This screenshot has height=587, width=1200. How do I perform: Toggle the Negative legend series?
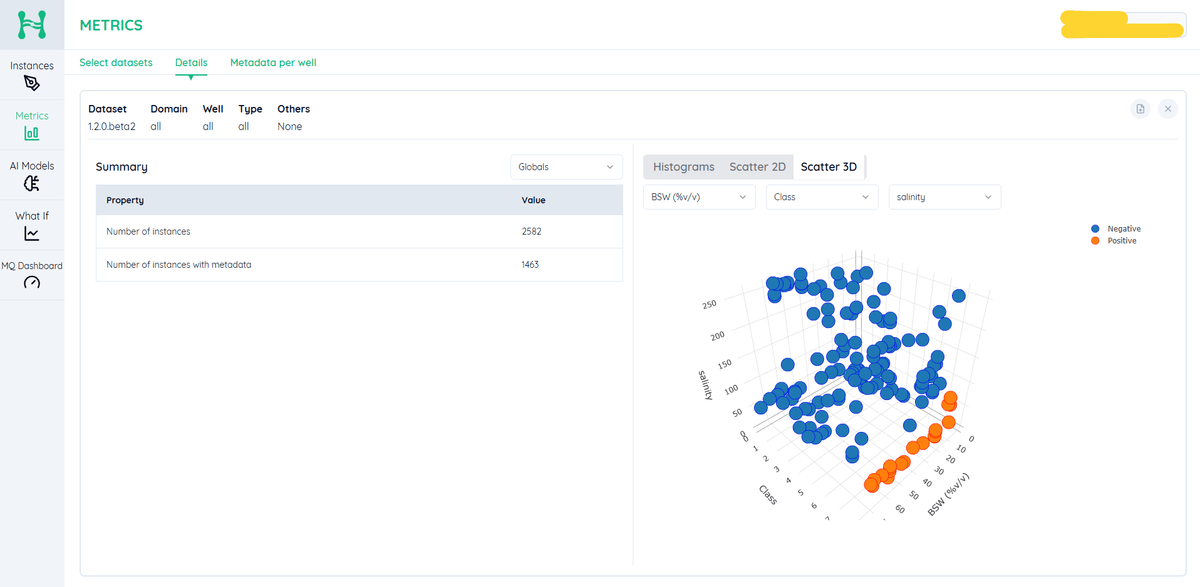click(x=1116, y=229)
